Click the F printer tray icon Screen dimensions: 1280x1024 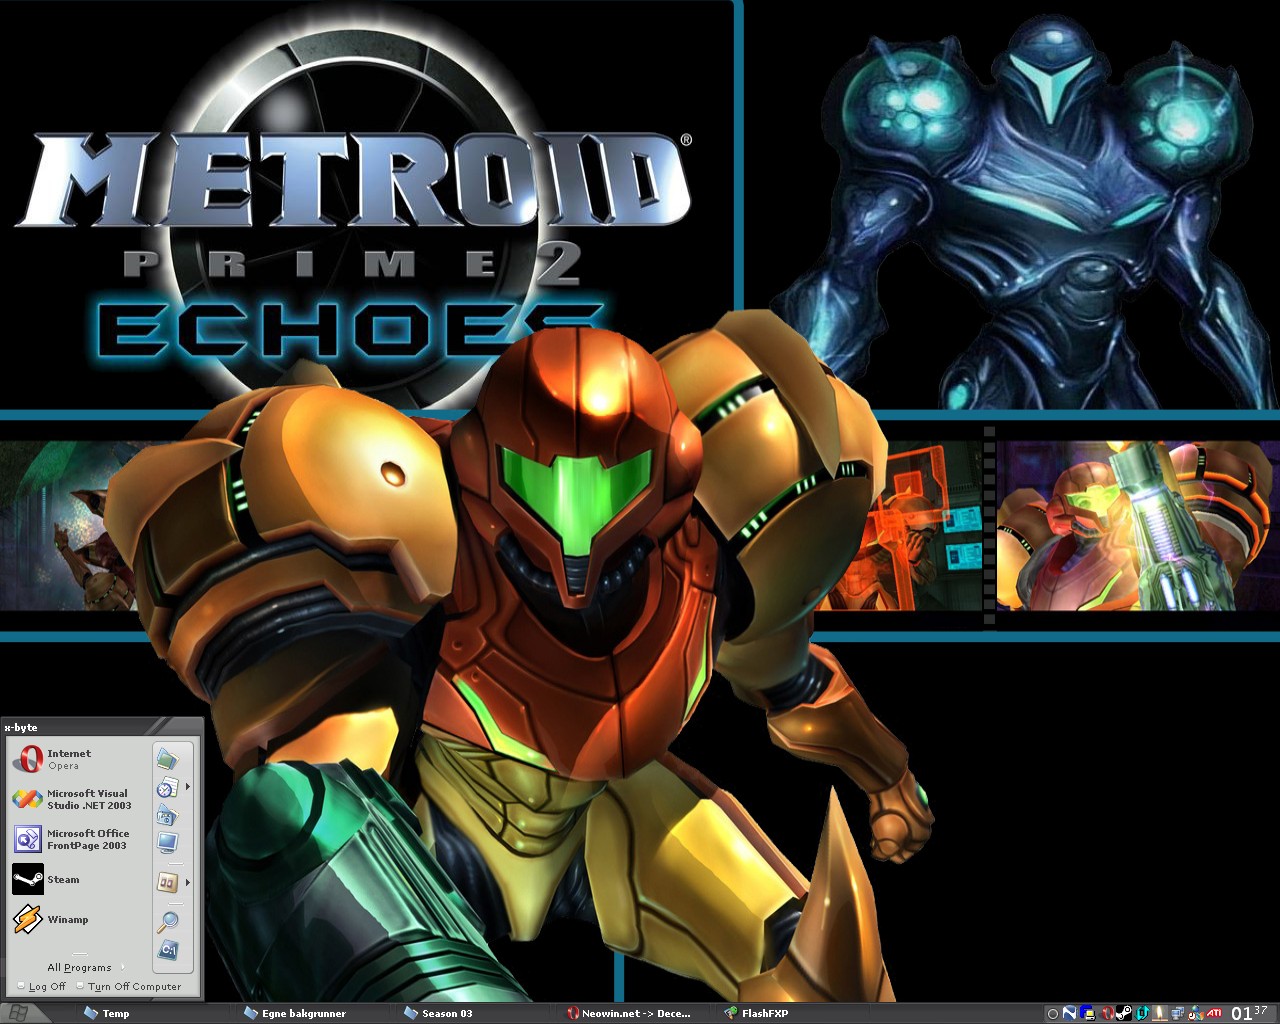tap(1087, 1013)
